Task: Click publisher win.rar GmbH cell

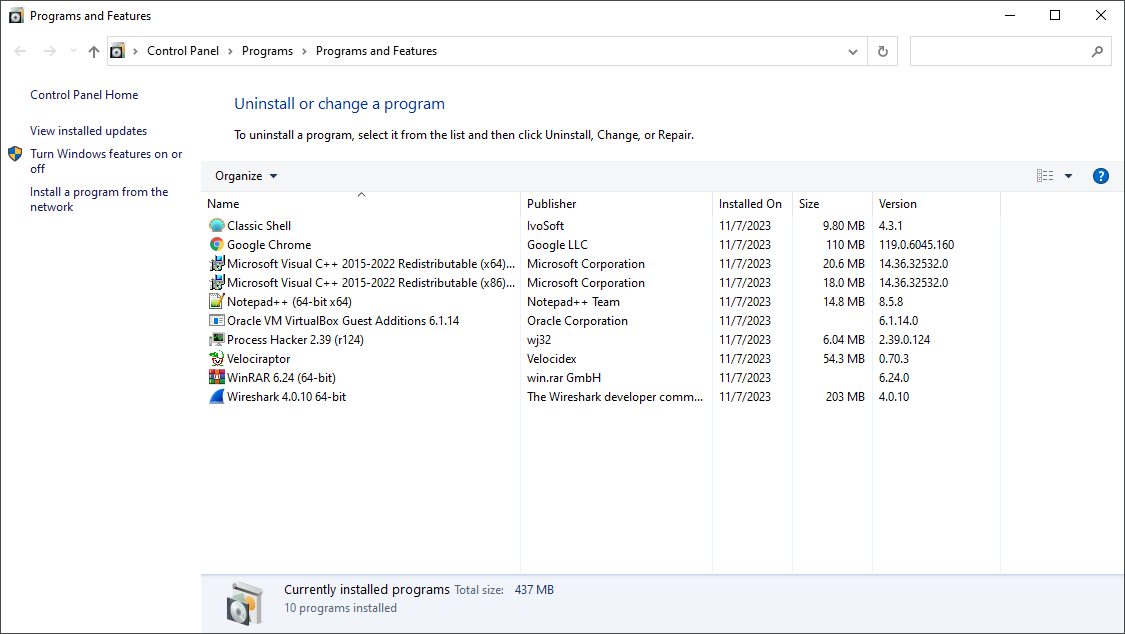Action: [564, 377]
